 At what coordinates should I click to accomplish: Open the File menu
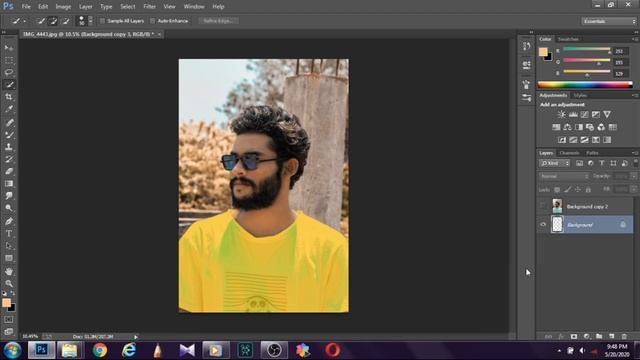[x=26, y=7]
